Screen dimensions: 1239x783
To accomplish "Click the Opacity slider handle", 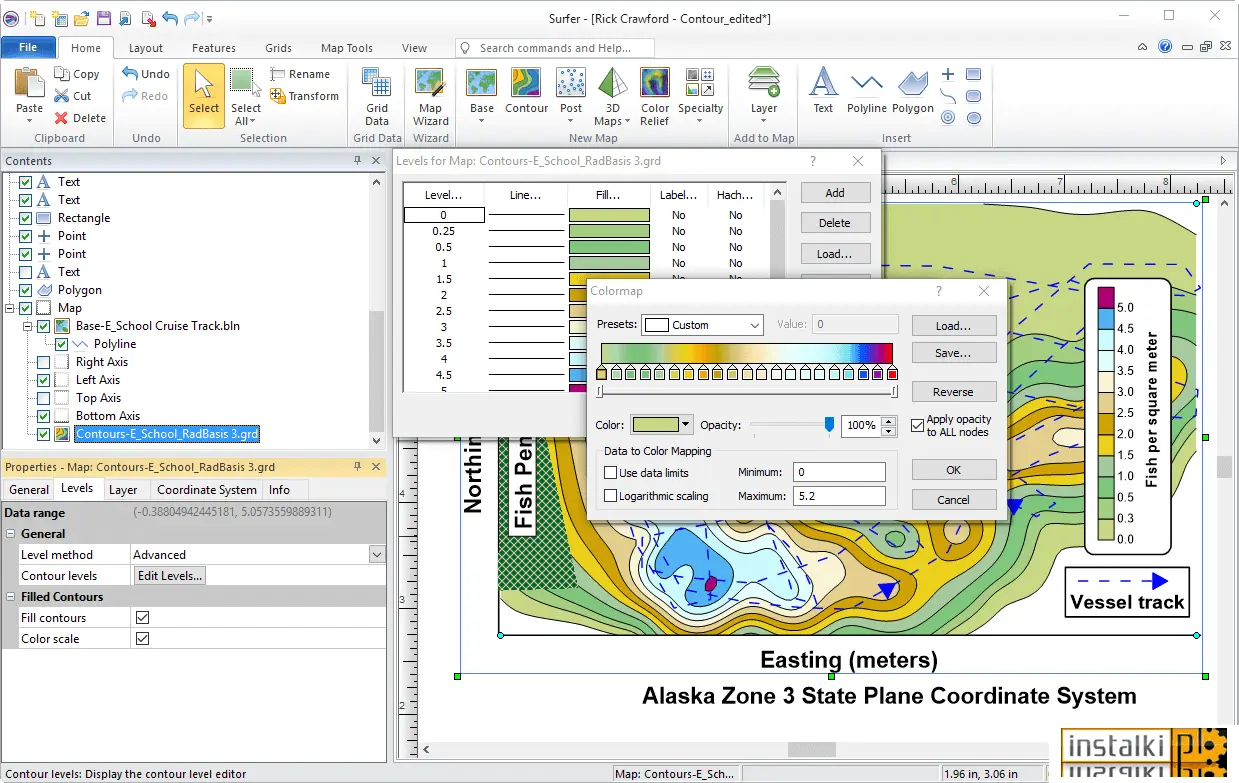I will click(x=829, y=425).
